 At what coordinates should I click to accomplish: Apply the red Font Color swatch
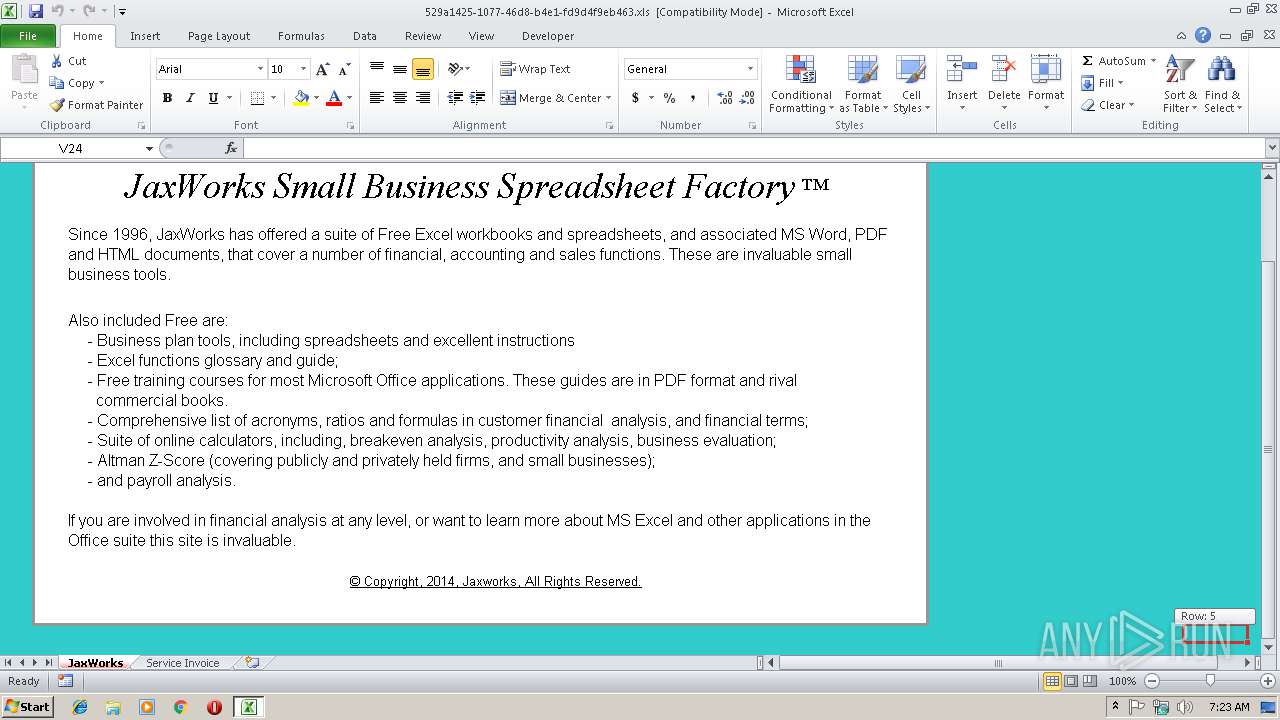[x=334, y=98]
